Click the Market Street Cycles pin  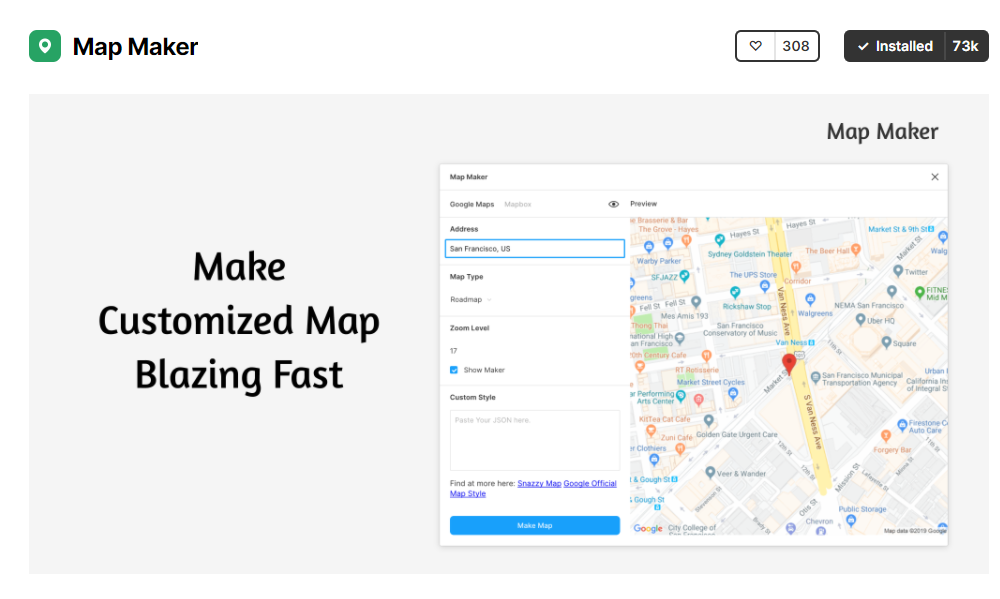pyautogui.click(x=733, y=394)
